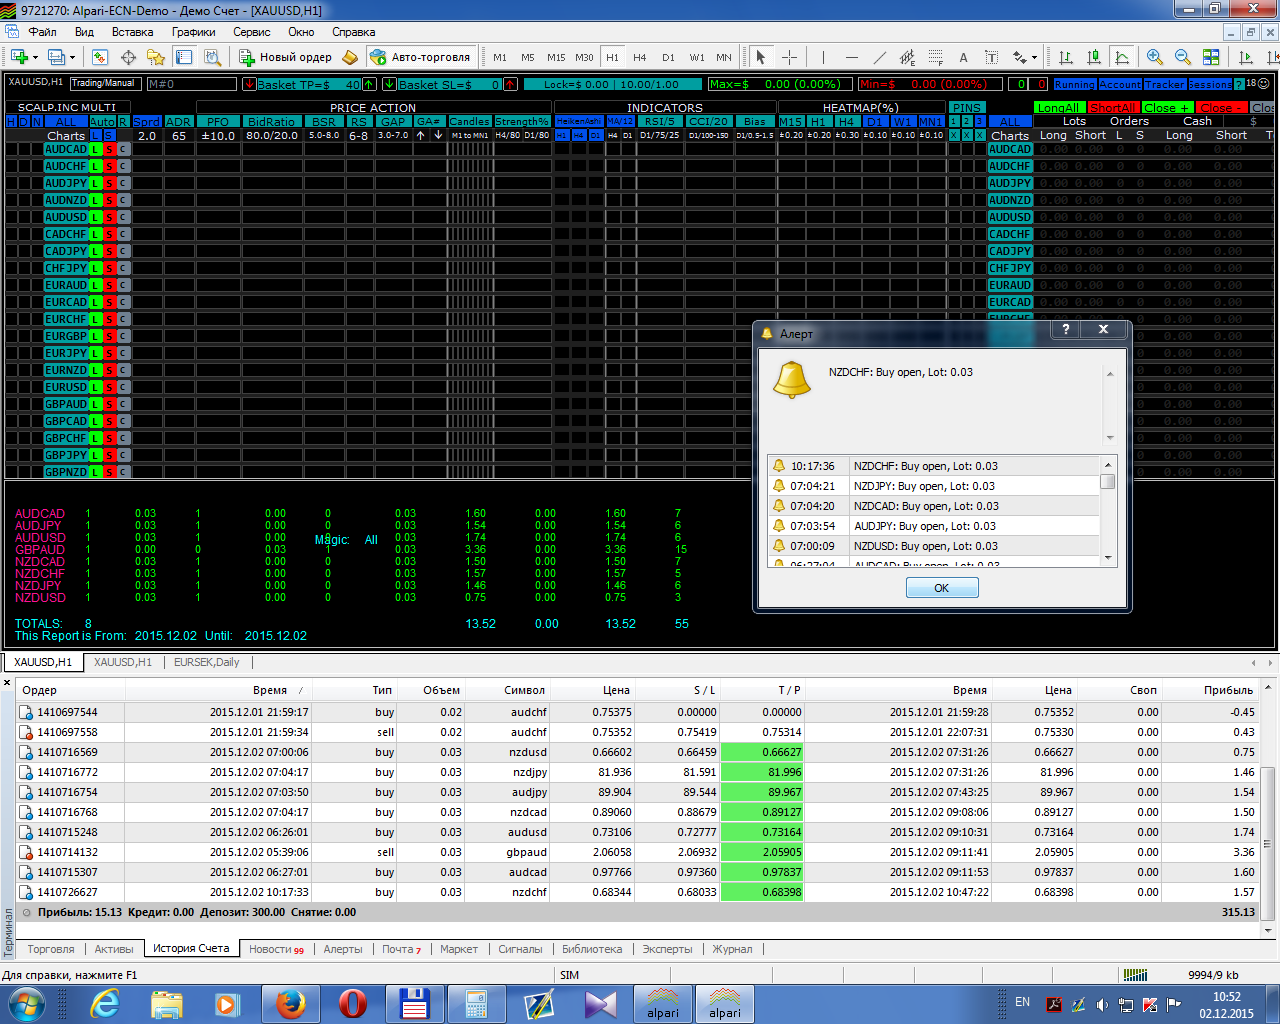This screenshot has height=1024, width=1280.
Task: Select the cursor arrow tool
Action: click(761, 57)
